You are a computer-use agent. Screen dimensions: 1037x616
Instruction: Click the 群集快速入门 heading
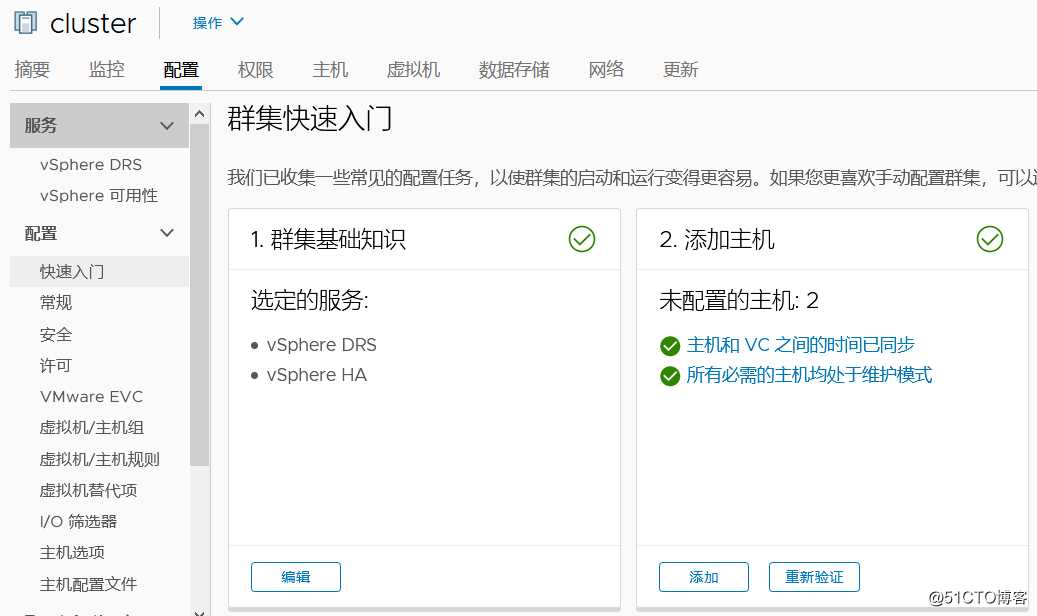pos(310,119)
